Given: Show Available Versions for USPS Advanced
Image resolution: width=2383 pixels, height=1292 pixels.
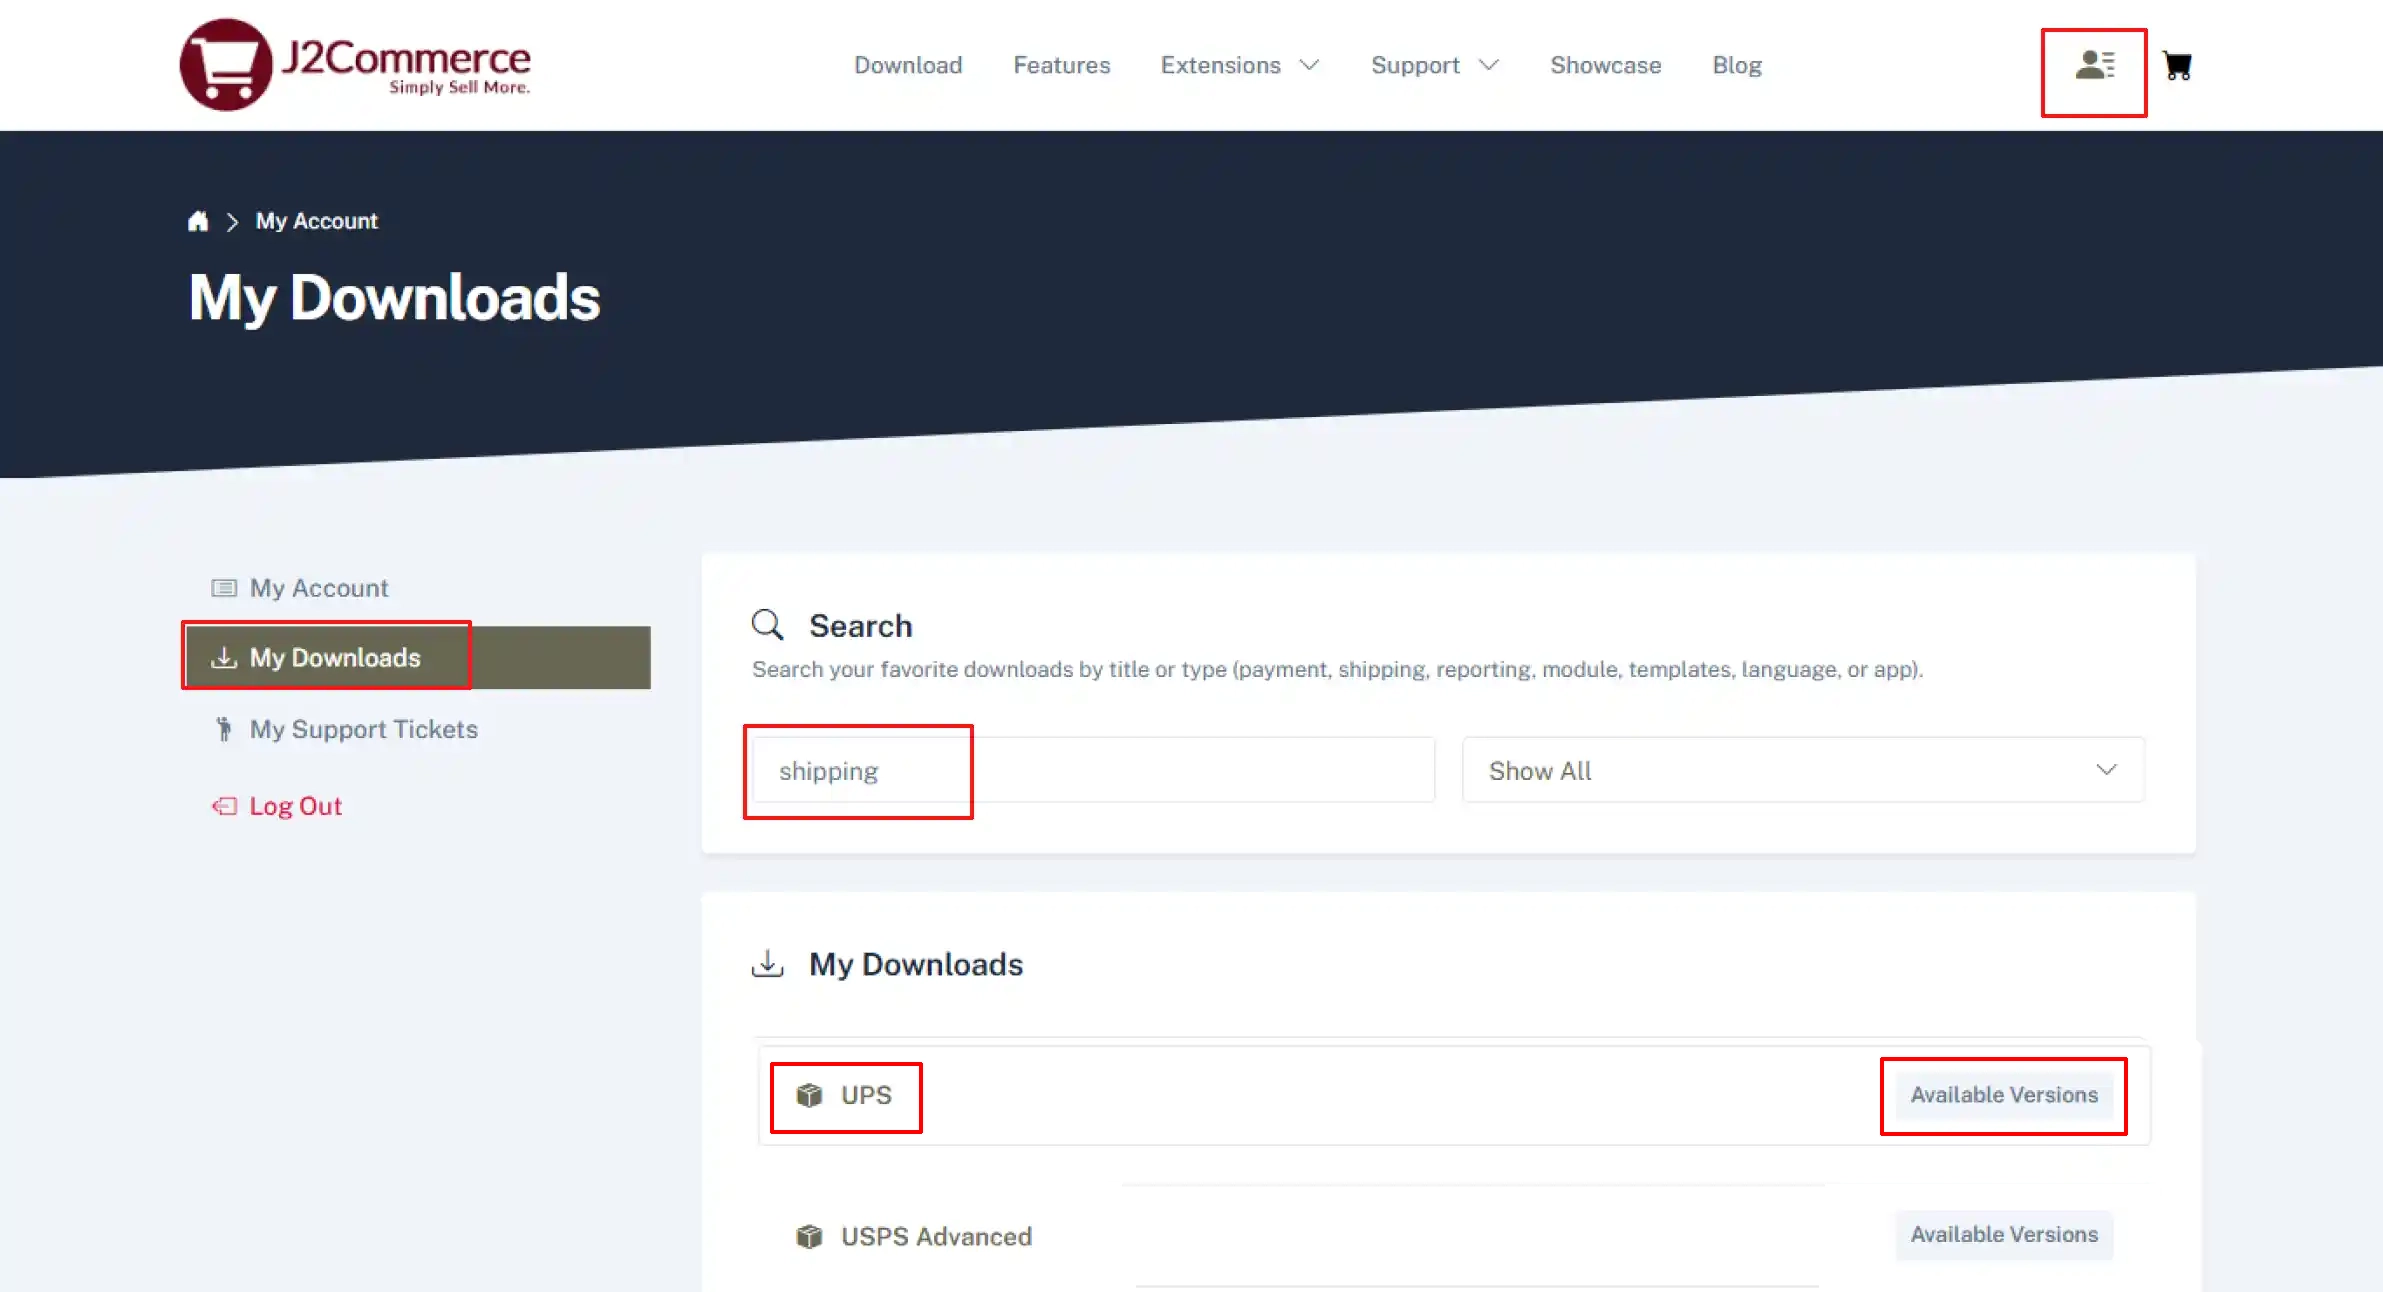Looking at the screenshot, I should [x=2004, y=1235].
